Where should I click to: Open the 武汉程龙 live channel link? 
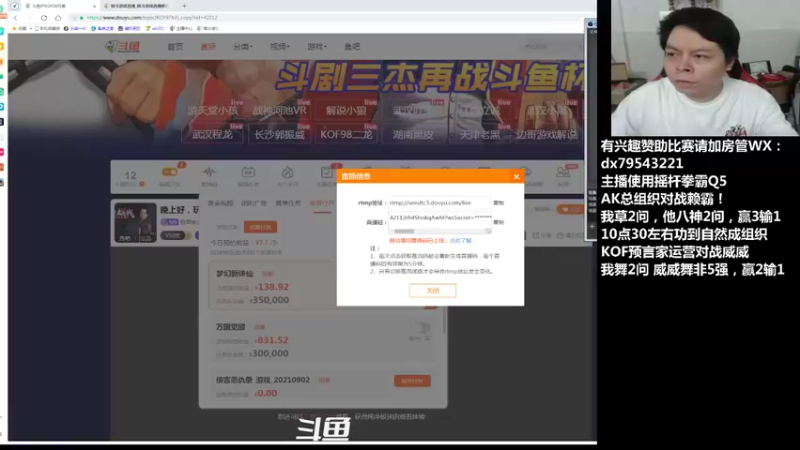212,134
